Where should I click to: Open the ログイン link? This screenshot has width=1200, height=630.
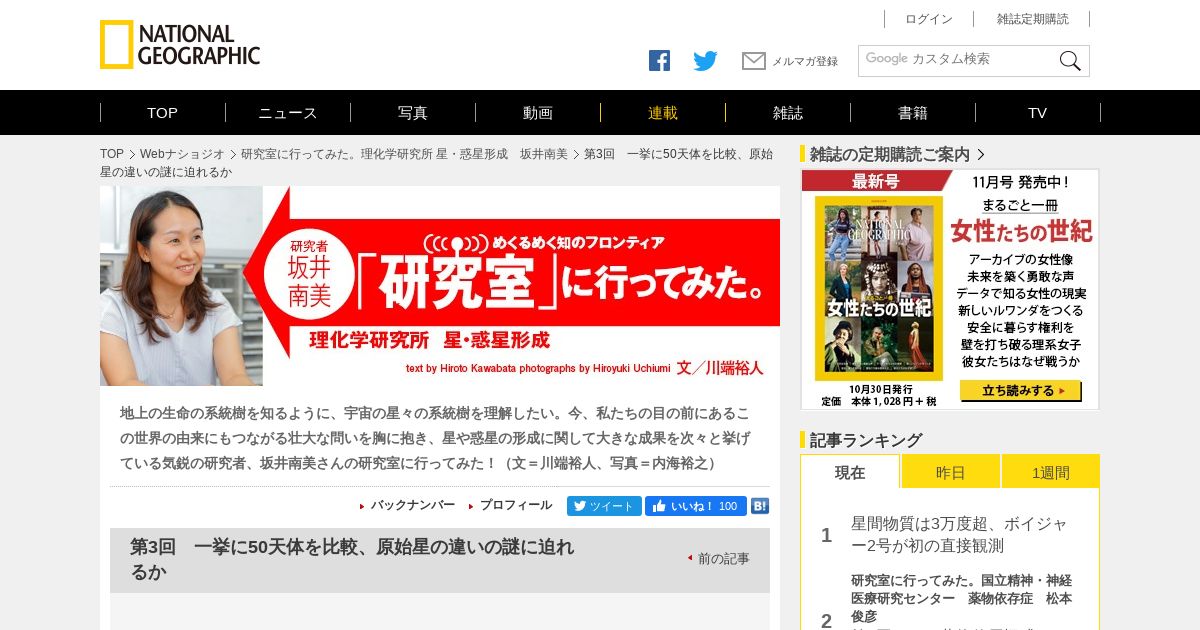click(x=929, y=19)
